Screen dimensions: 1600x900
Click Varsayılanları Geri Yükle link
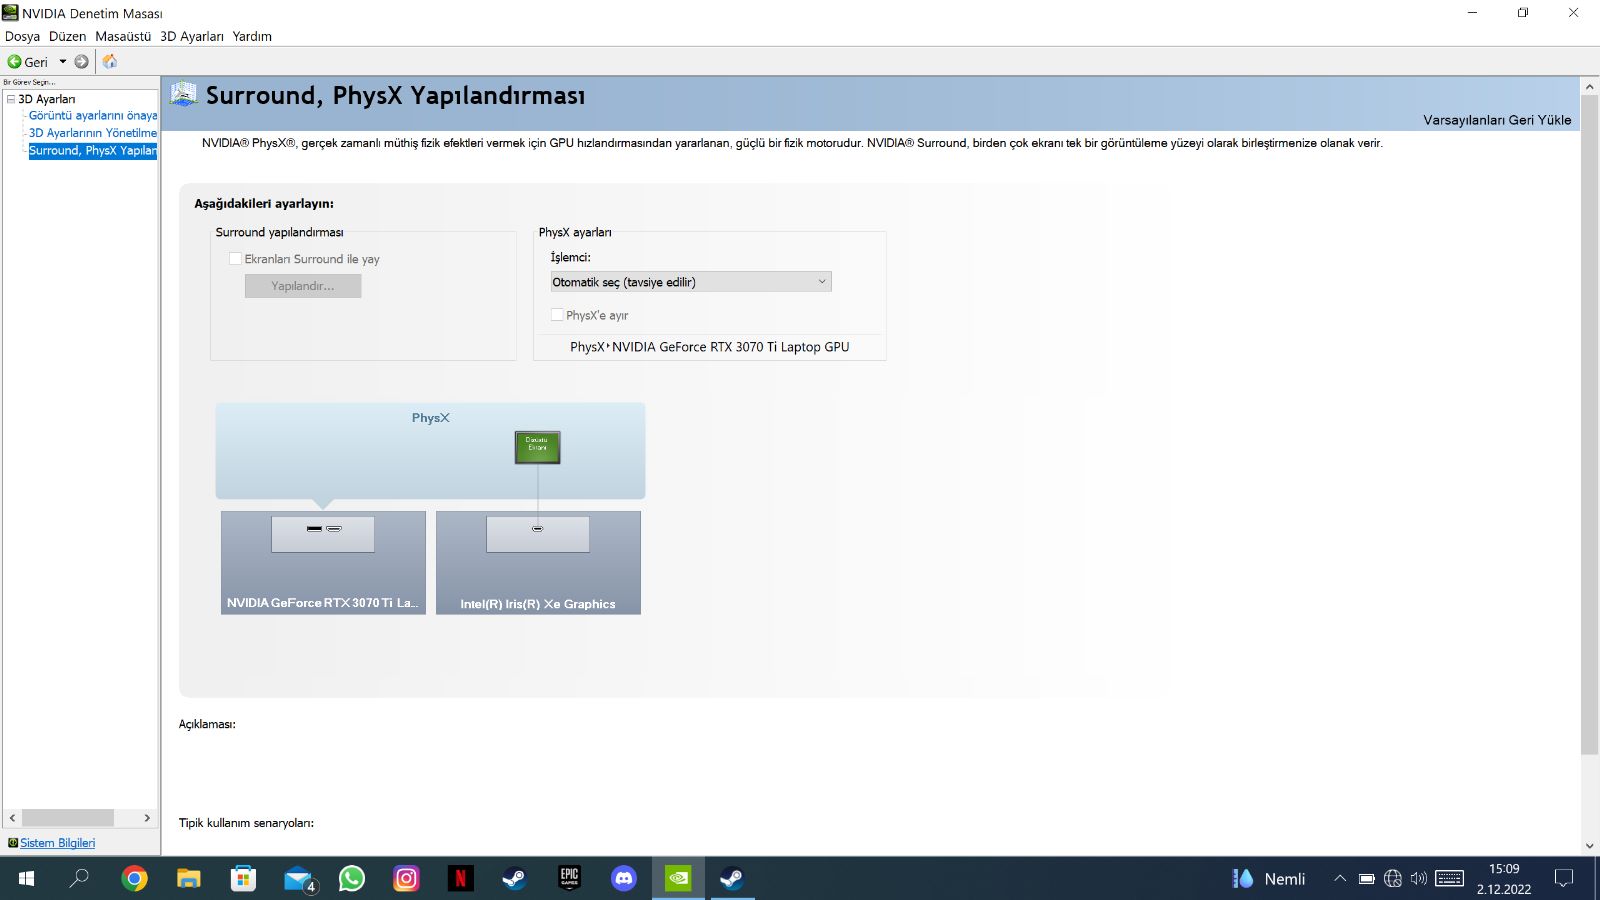[x=1497, y=120]
